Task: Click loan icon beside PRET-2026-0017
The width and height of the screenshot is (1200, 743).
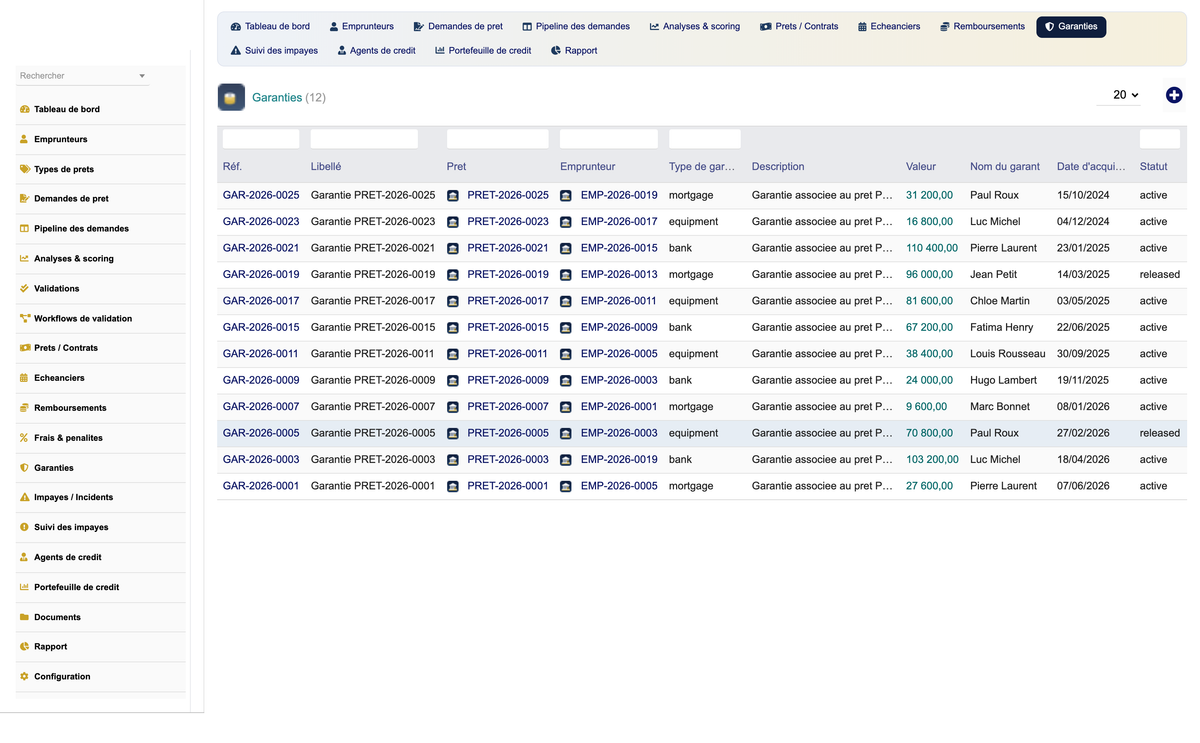Action: 453,301
